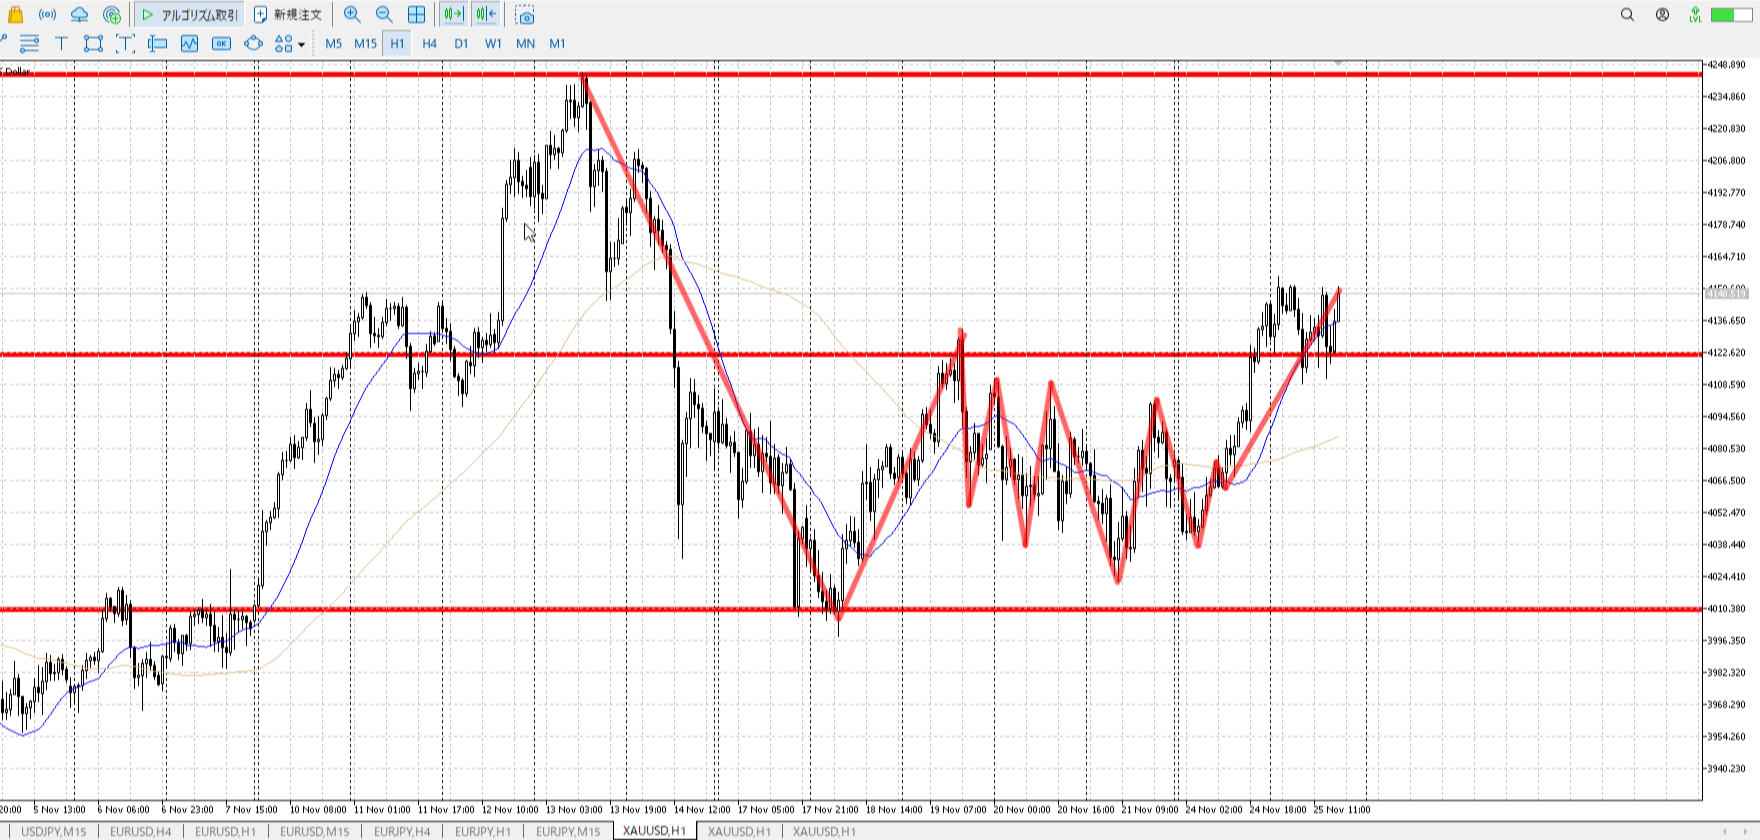
Task: Click the tile windows grid icon
Action: [417, 15]
